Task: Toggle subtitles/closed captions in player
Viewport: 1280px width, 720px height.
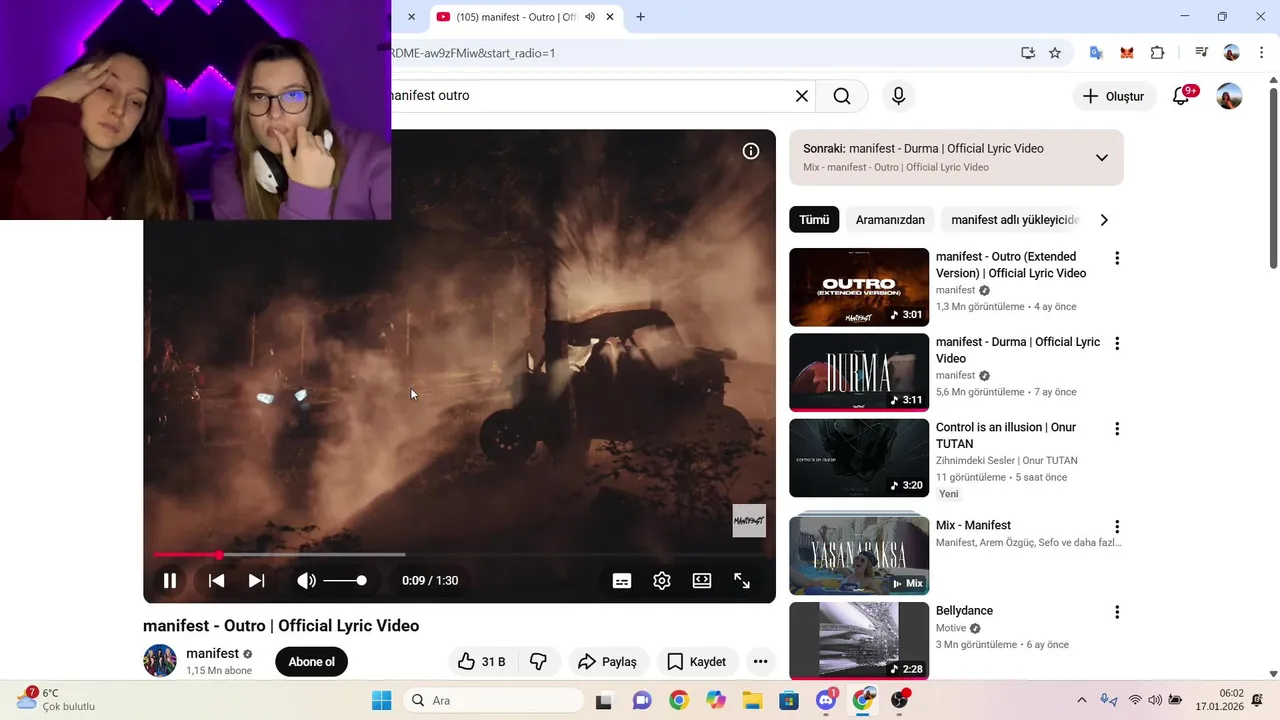Action: tap(622, 580)
